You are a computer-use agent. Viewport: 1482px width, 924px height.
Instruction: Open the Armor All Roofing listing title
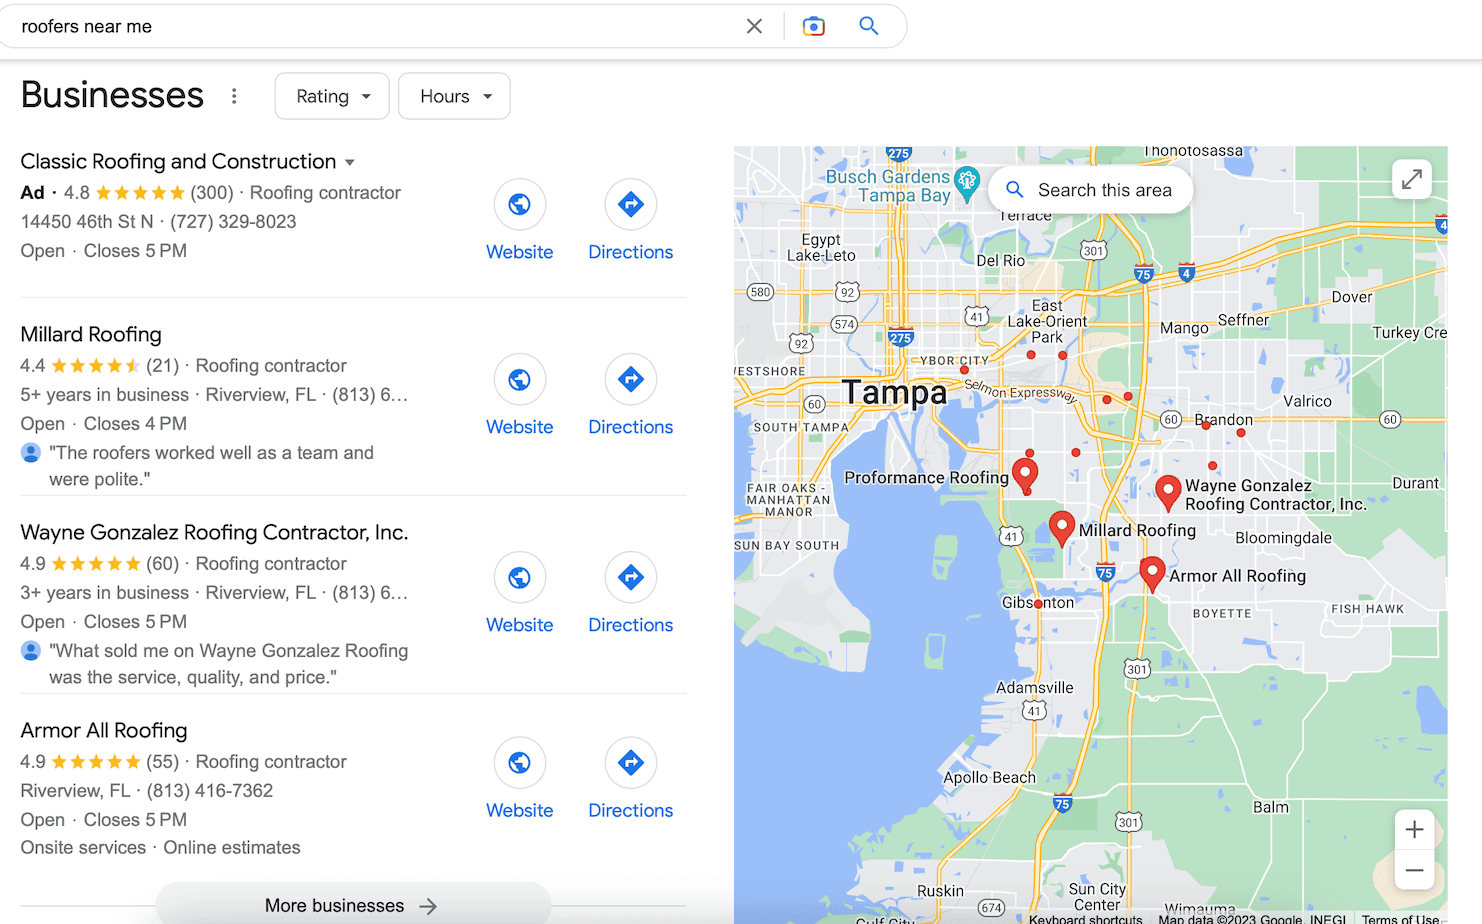[104, 730]
